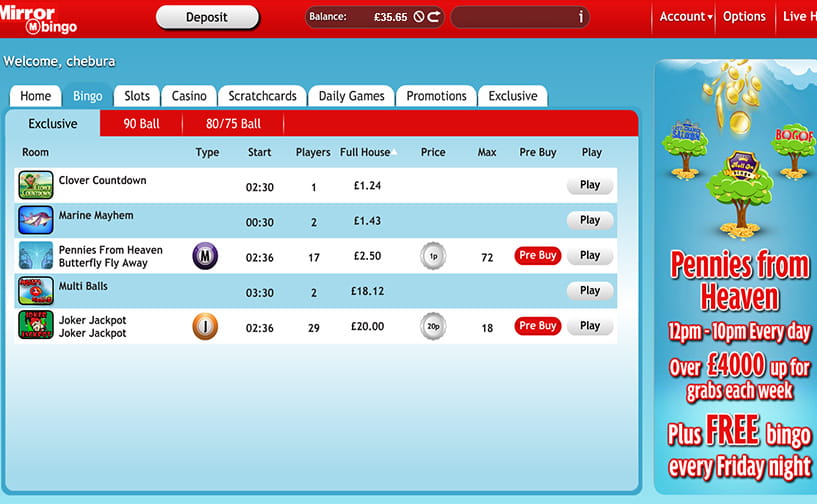Viewport: 817px width, 504px height.
Task: Select the Exclusive bingo sub-tab
Action: pyautogui.click(x=53, y=124)
